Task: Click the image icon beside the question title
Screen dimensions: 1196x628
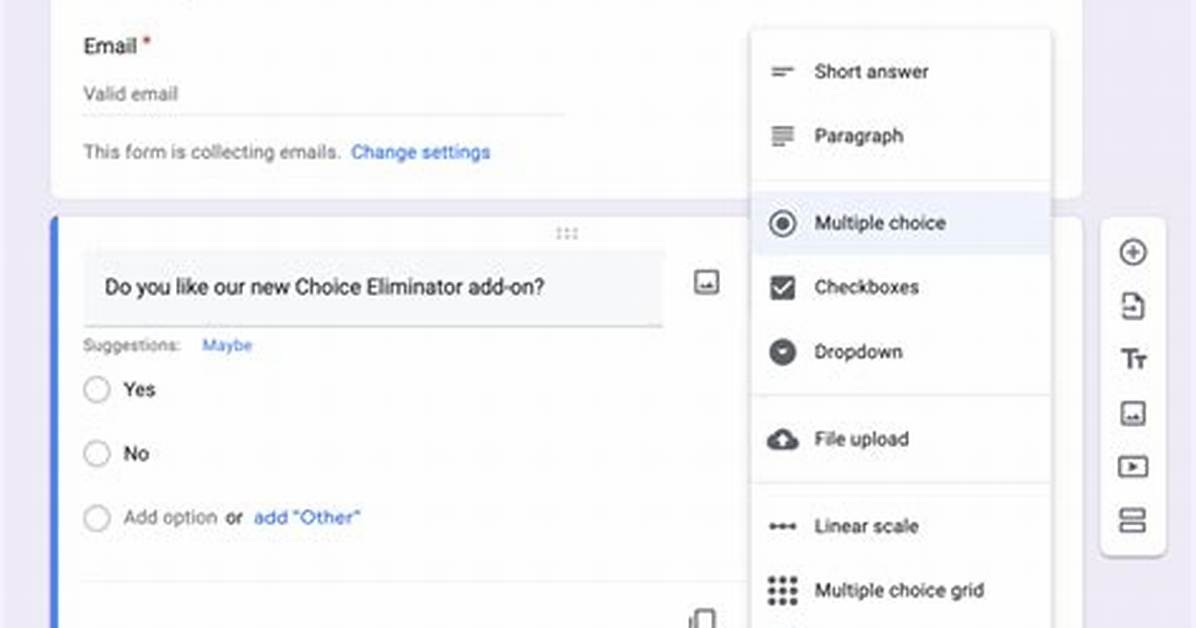Action: pyautogui.click(x=706, y=282)
